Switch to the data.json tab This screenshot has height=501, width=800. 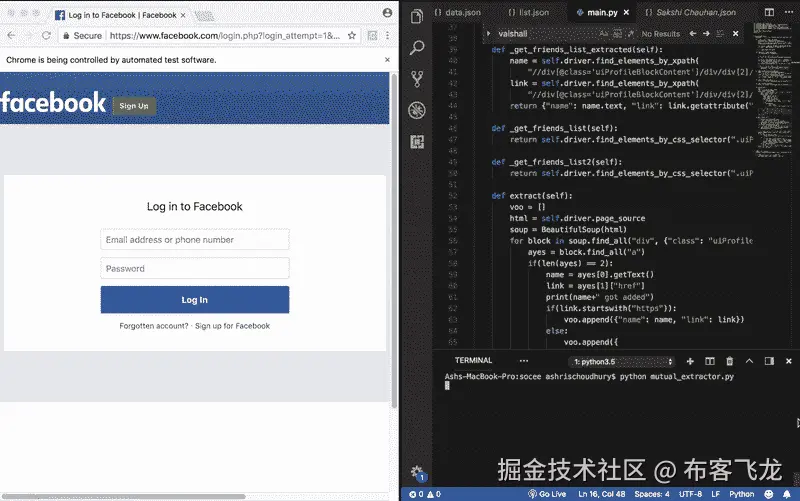(458, 12)
